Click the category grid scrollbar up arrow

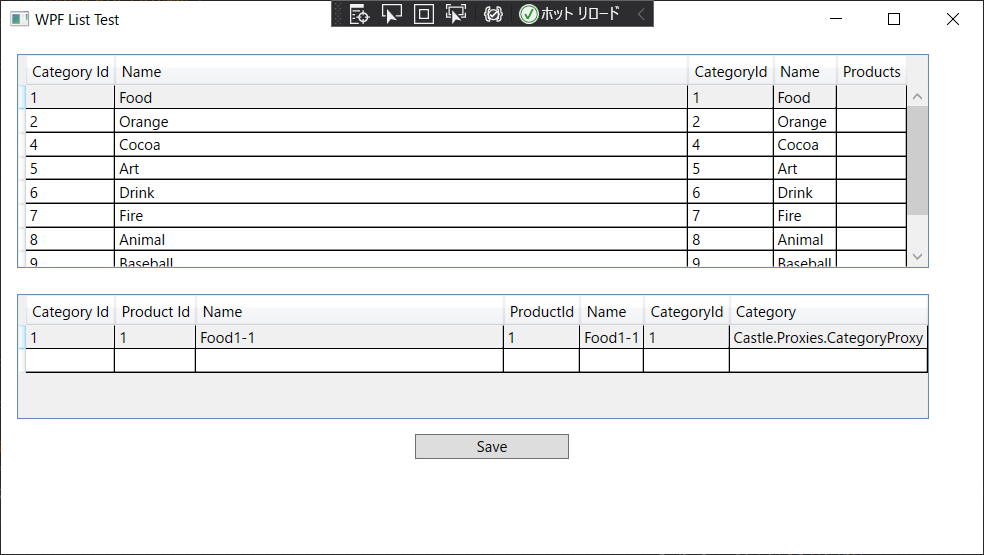tap(917, 97)
